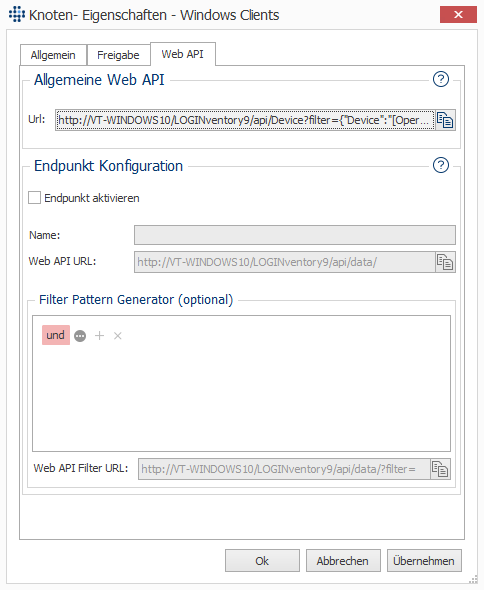
Task: Copy the Web API Filter URL
Action: coord(440,469)
